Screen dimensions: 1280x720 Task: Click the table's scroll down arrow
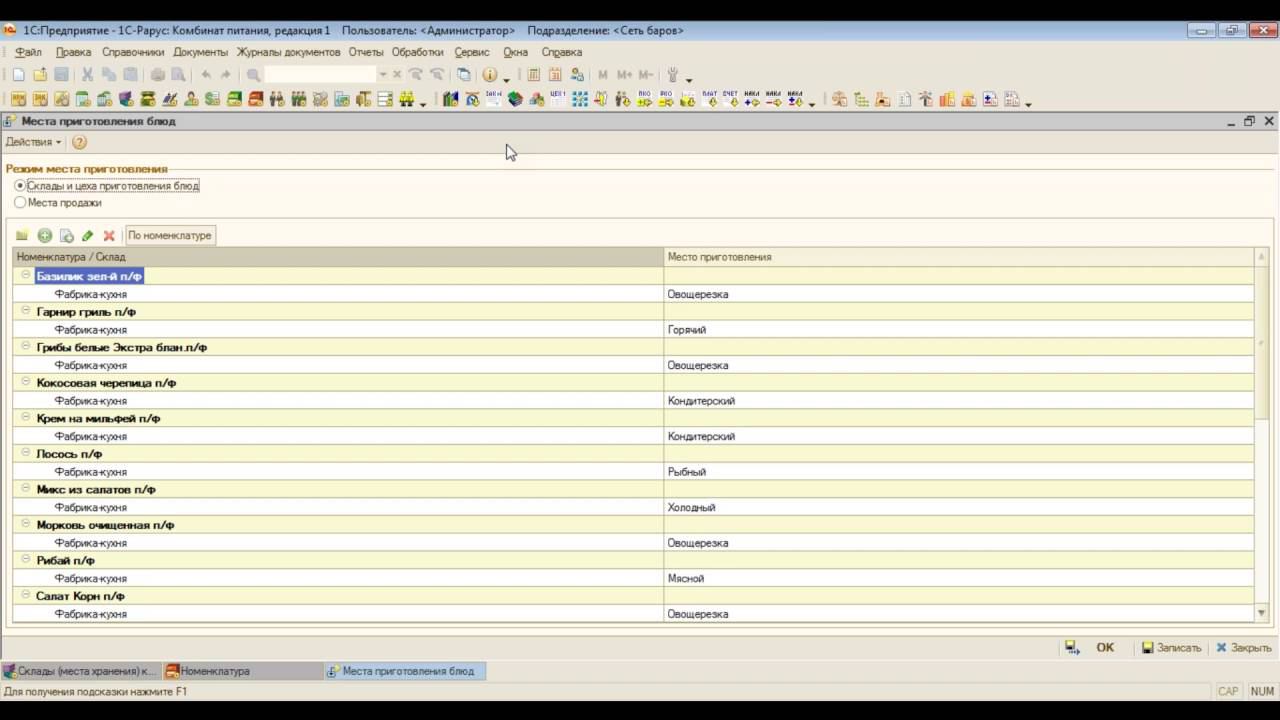(x=1261, y=613)
